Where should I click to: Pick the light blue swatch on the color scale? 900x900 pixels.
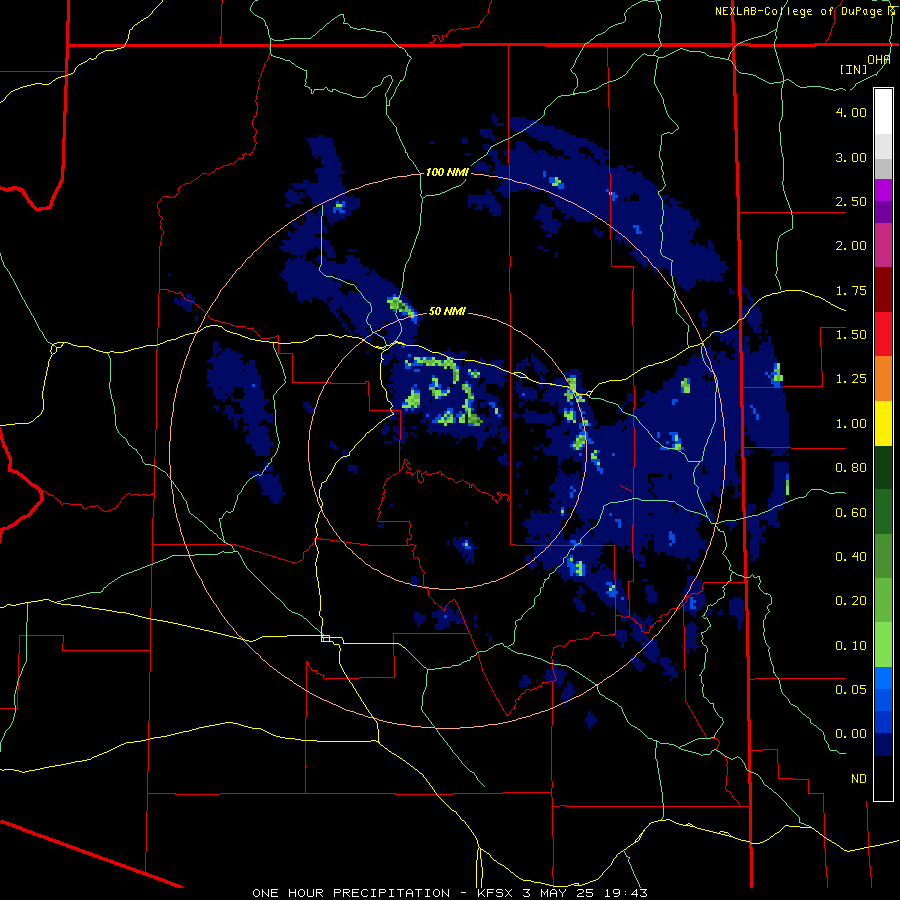click(883, 678)
